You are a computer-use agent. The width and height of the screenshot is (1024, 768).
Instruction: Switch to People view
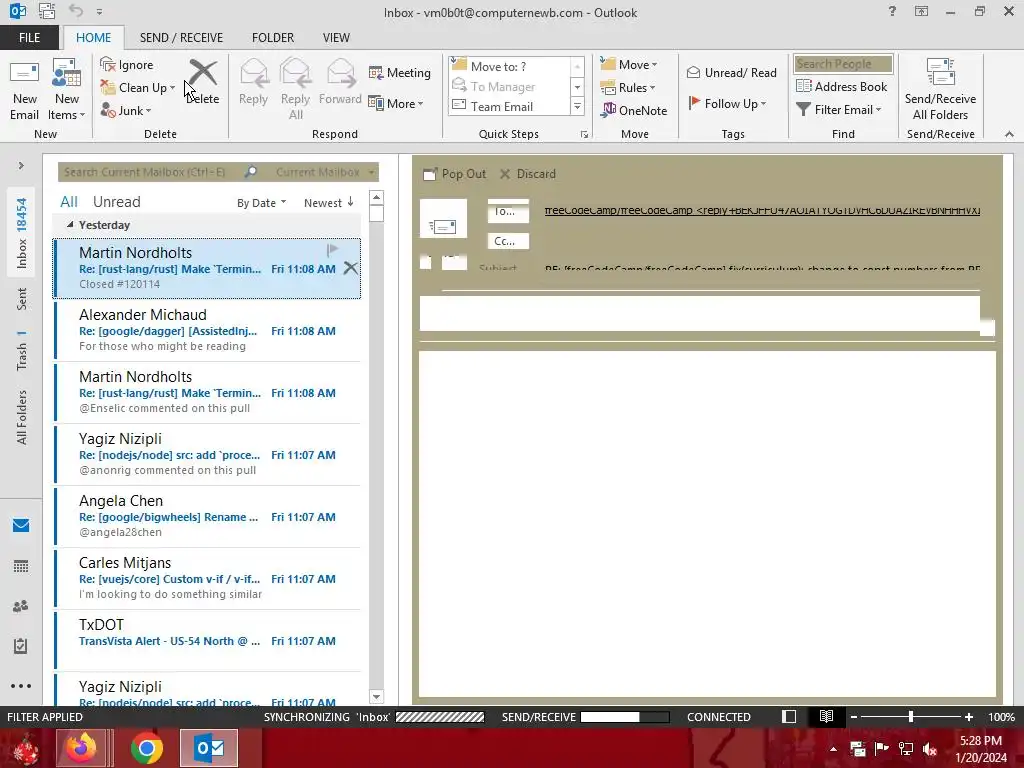coord(21,606)
